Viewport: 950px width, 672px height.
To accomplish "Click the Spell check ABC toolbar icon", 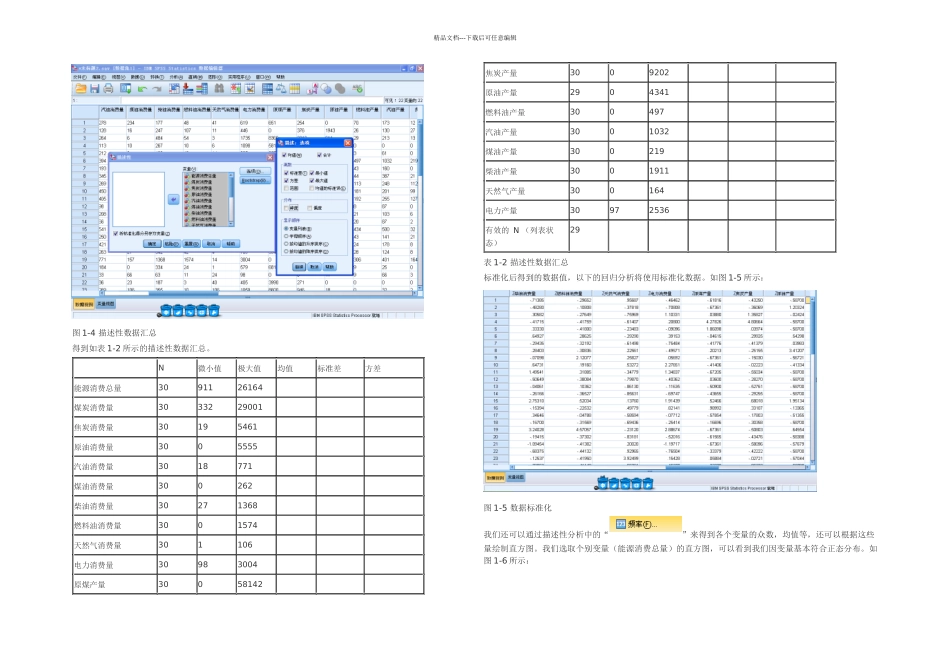I will coord(357,88).
